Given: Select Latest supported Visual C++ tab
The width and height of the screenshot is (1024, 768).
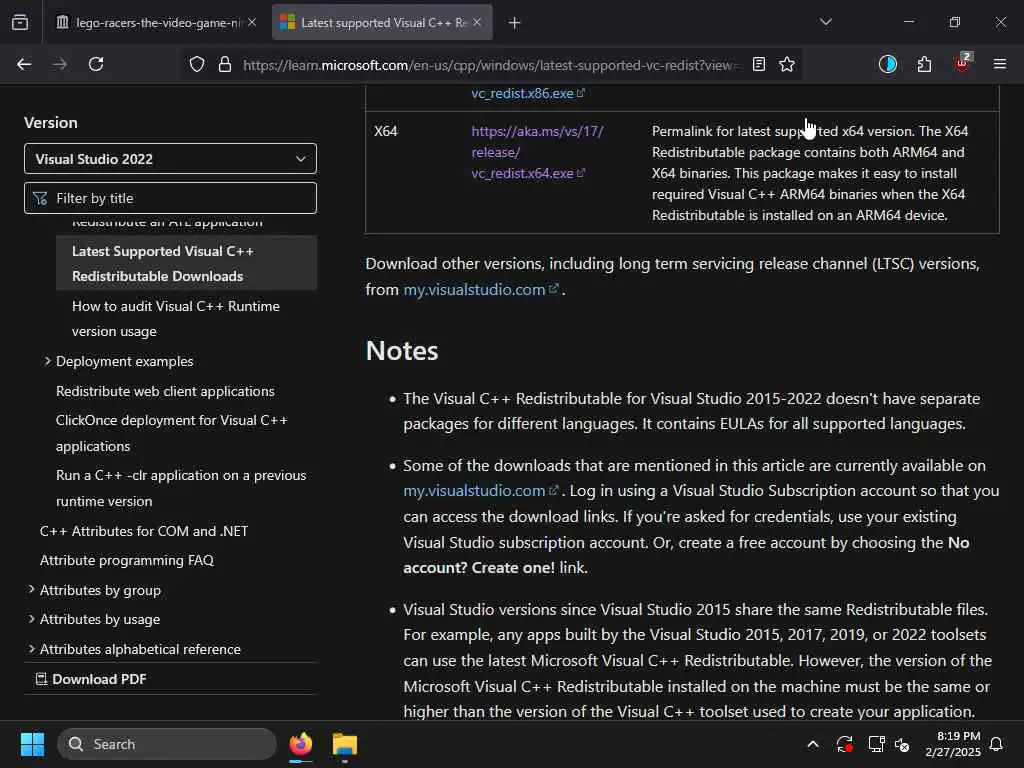Looking at the screenshot, I should (382, 23).
